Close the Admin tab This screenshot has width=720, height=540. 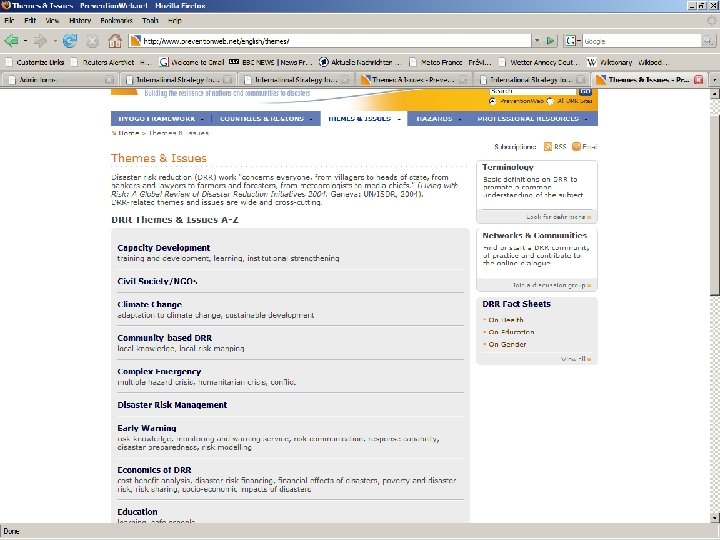pos(109,79)
